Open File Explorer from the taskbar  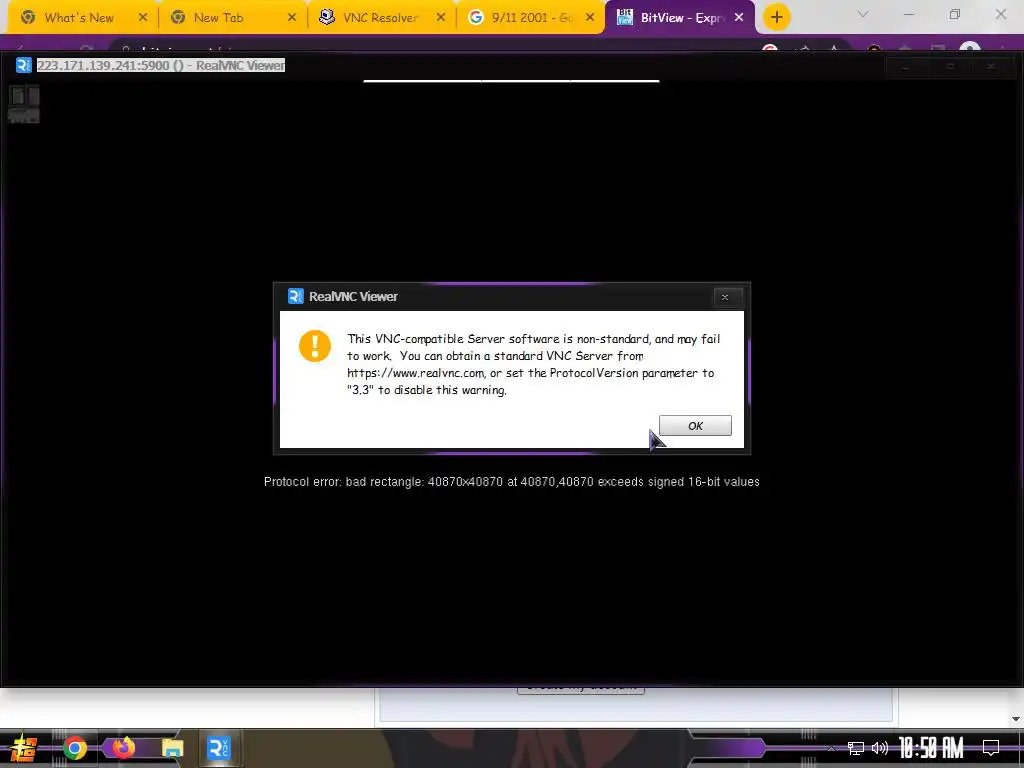coord(172,748)
